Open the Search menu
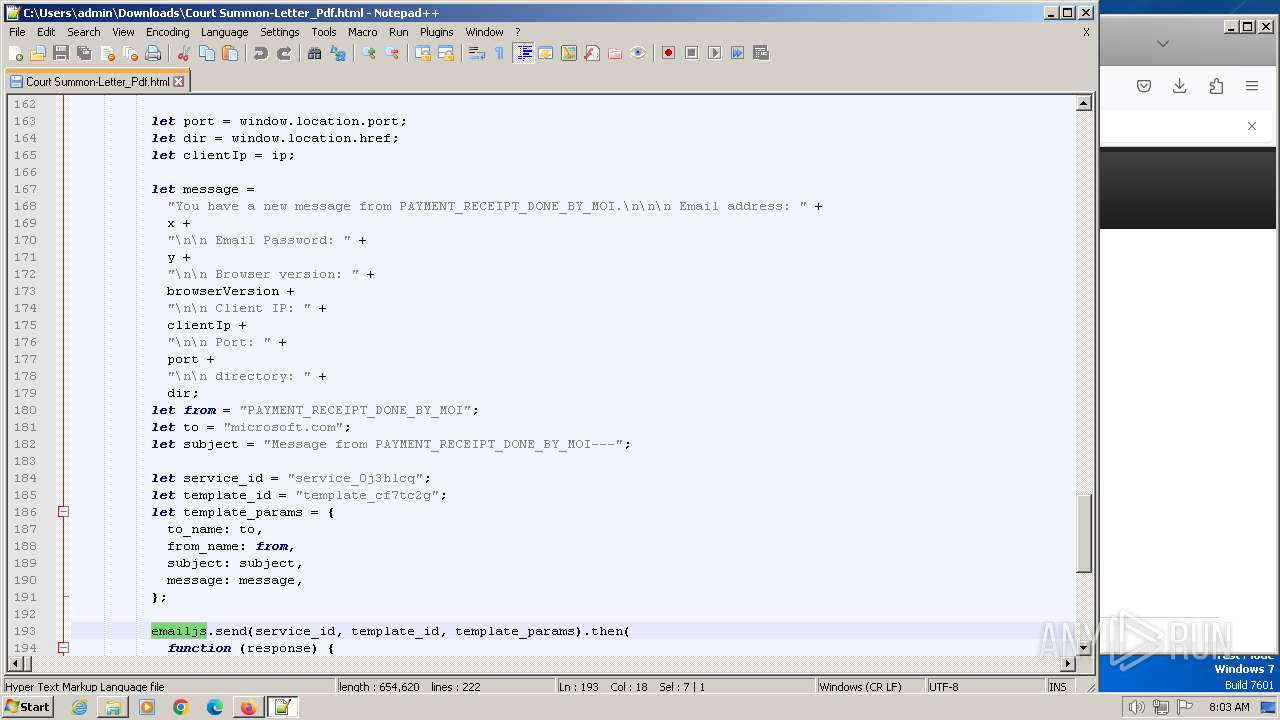The image size is (1280, 720). (x=84, y=32)
